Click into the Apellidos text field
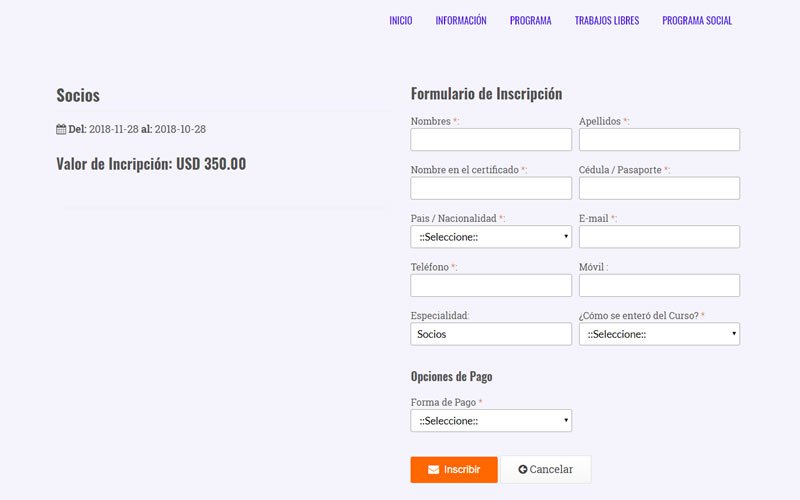This screenshot has height=500, width=800. click(x=659, y=140)
